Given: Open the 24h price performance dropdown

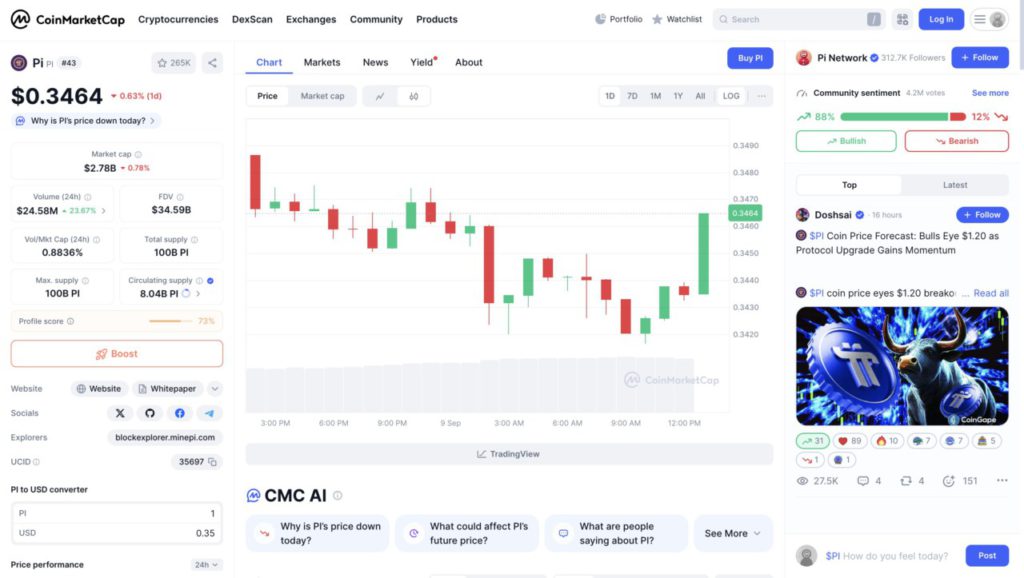Looking at the screenshot, I should [206, 565].
